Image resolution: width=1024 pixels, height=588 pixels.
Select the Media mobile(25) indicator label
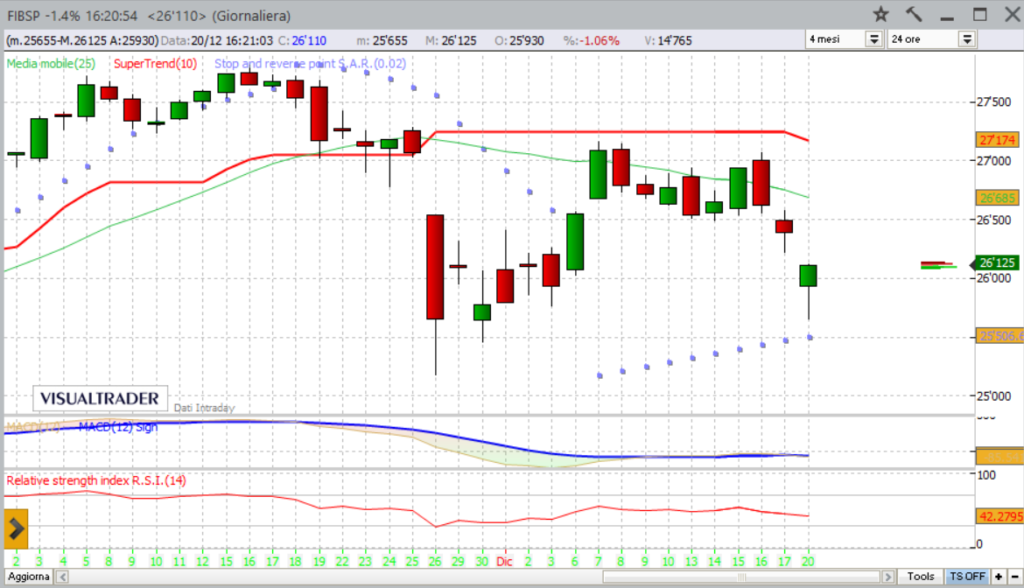point(51,63)
